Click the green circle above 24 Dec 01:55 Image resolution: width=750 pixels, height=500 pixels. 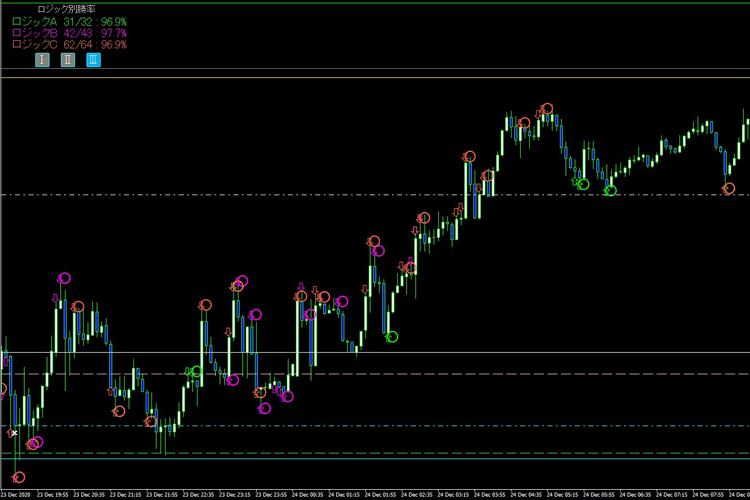392,337
